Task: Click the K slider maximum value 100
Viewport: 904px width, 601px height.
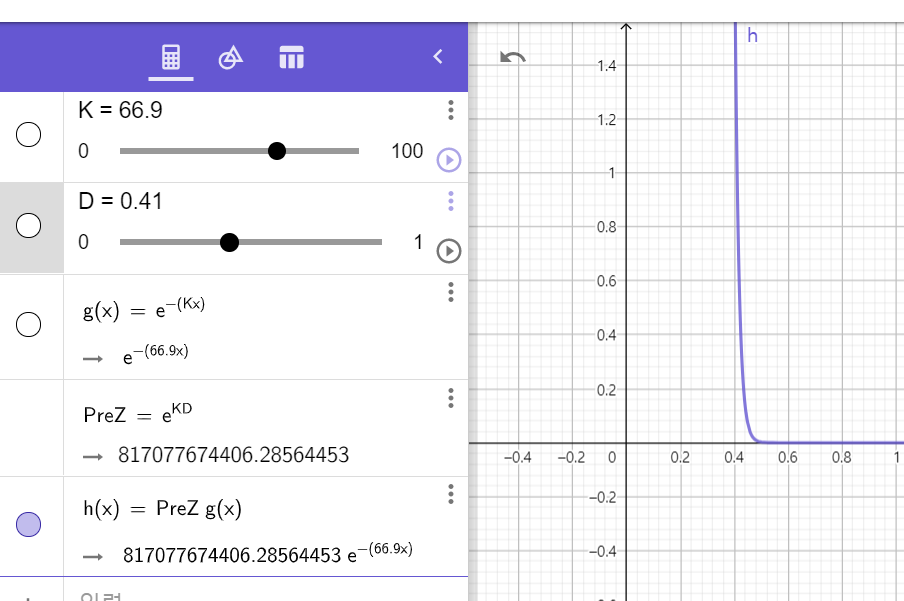Action: coord(407,151)
